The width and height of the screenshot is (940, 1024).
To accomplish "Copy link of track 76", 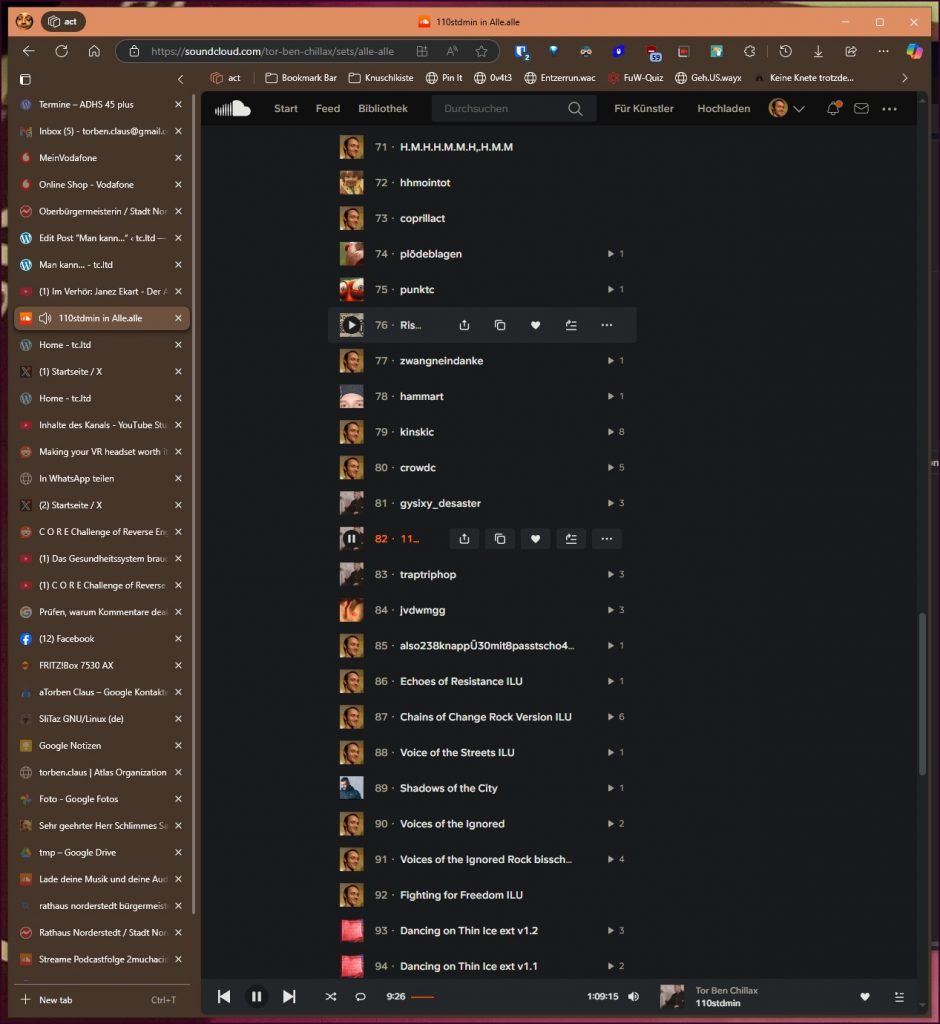I will (500, 325).
